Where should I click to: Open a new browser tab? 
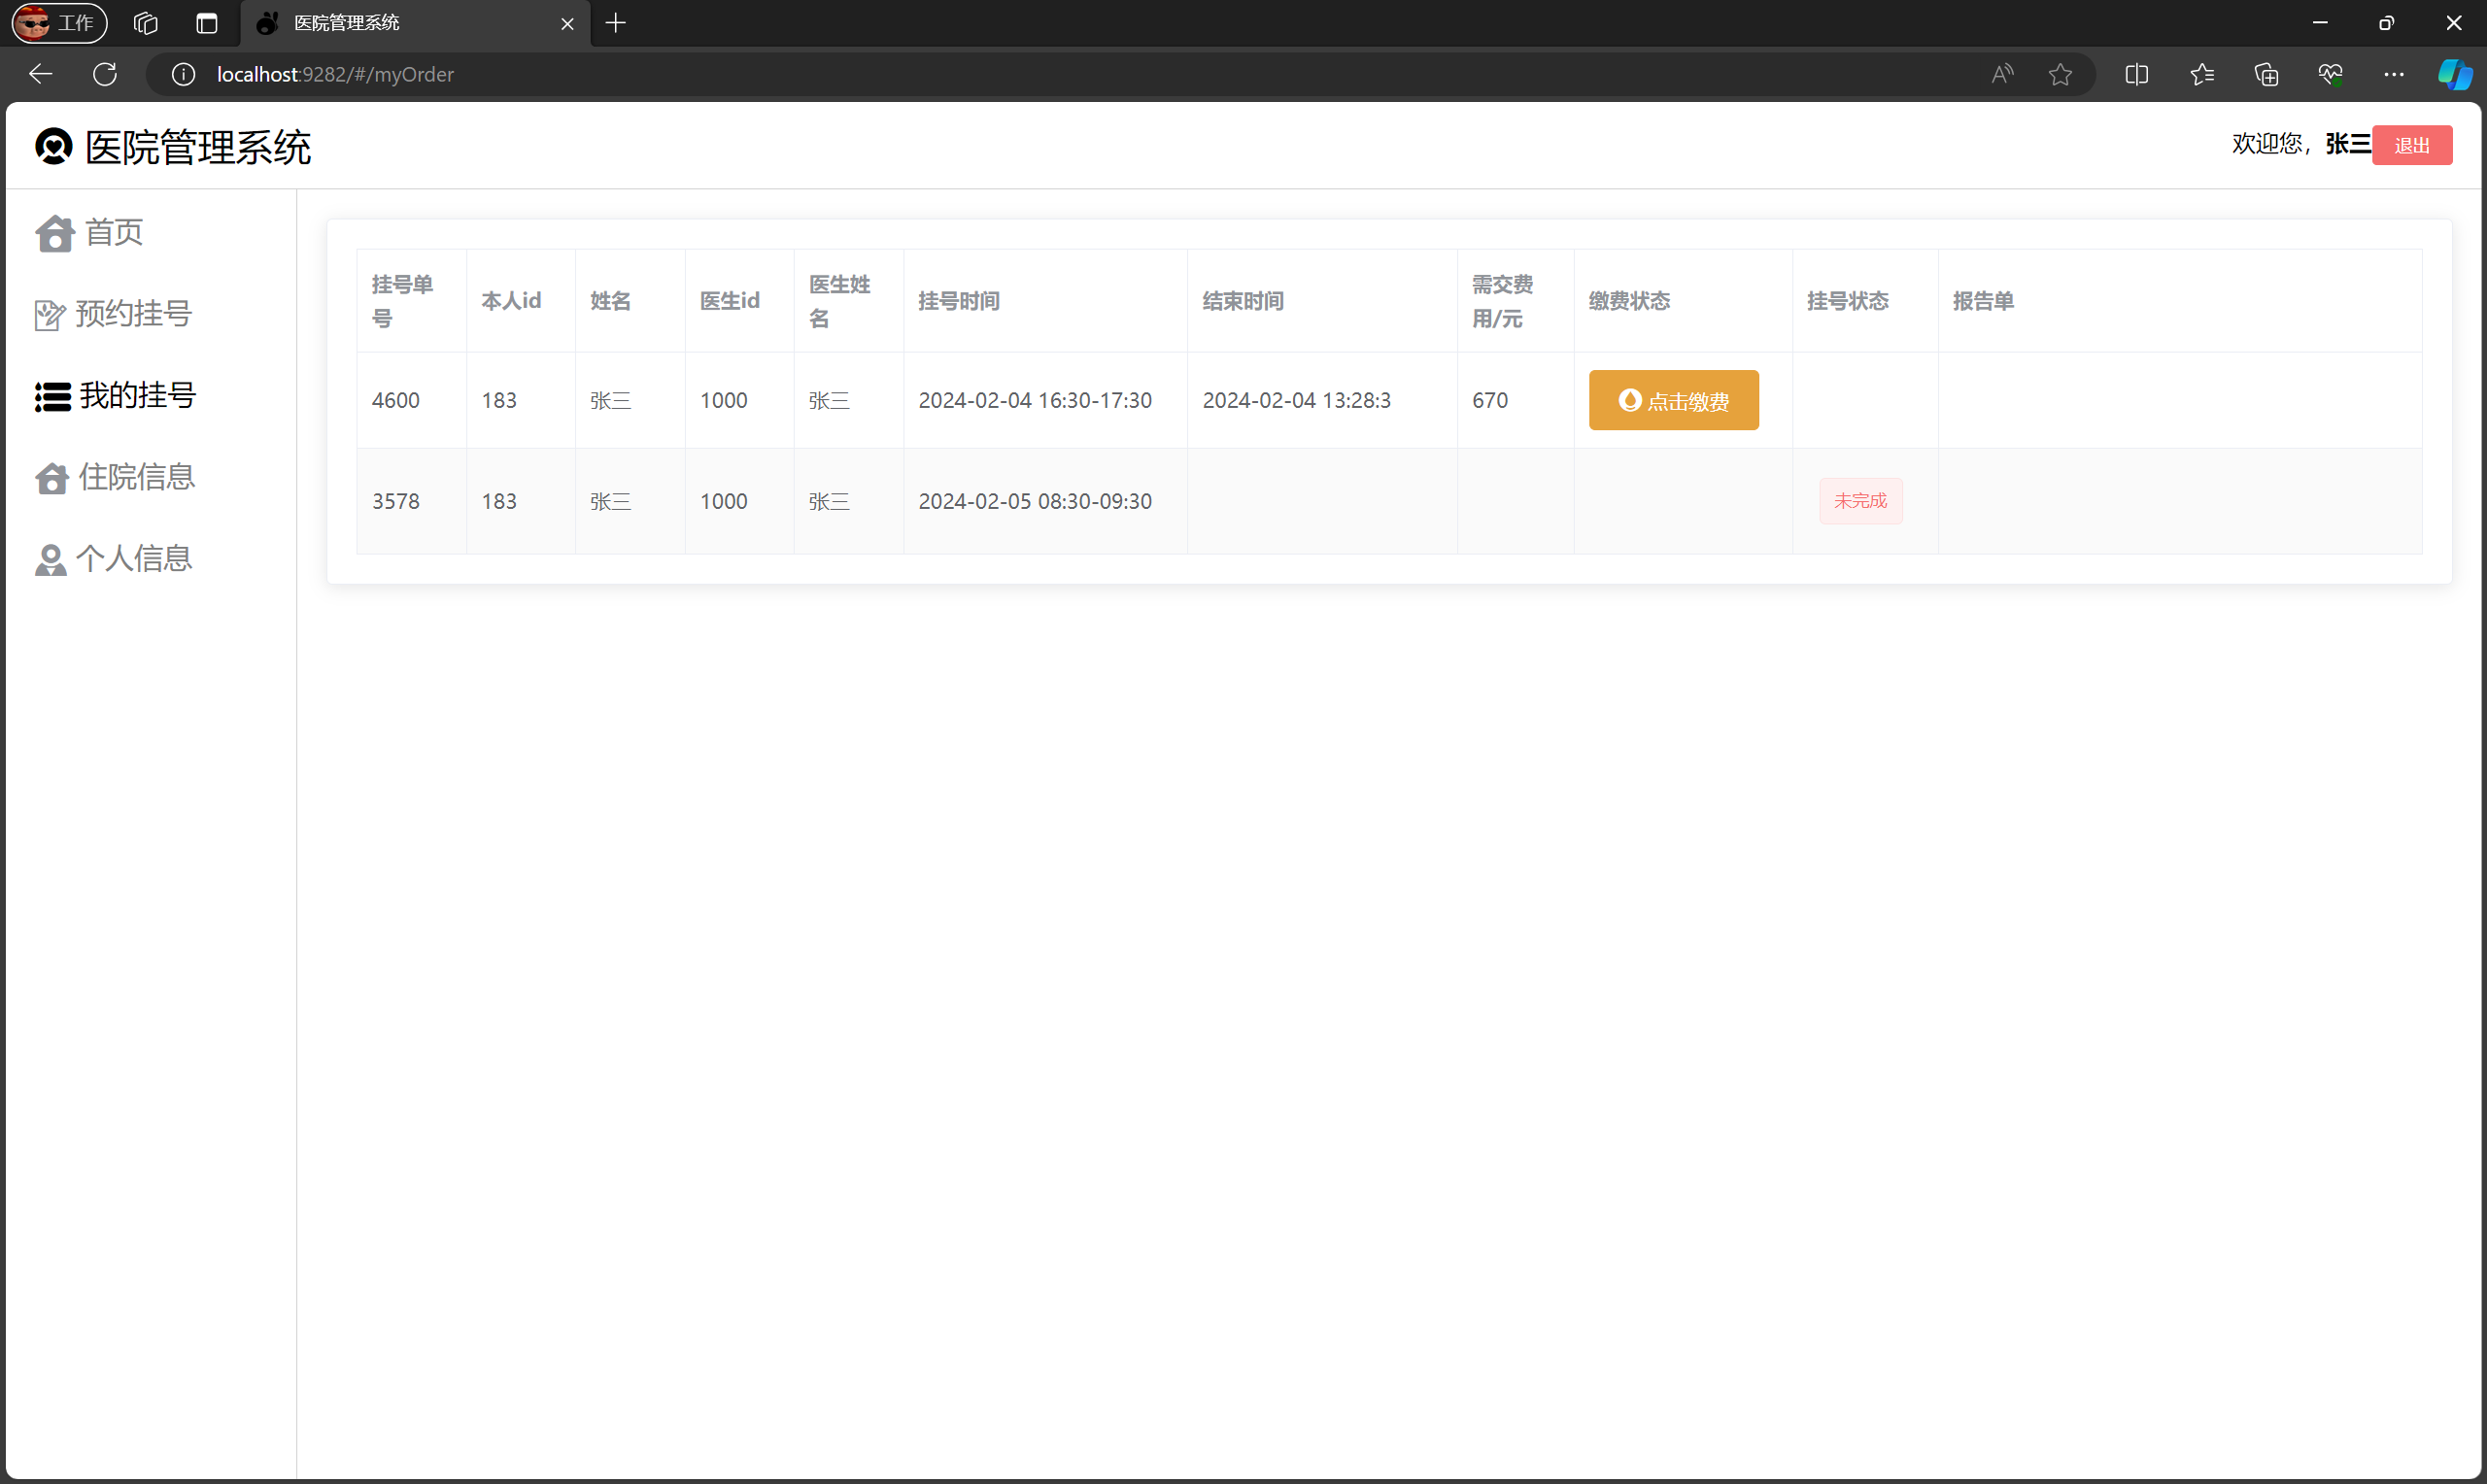pyautogui.click(x=616, y=23)
